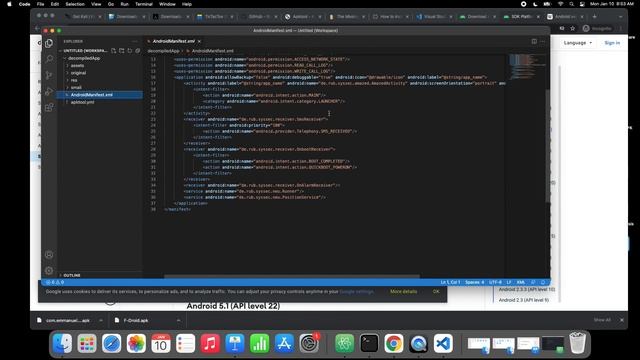640x360 pixels.
Task: Click the editor minimap
Action: point(527,66)
